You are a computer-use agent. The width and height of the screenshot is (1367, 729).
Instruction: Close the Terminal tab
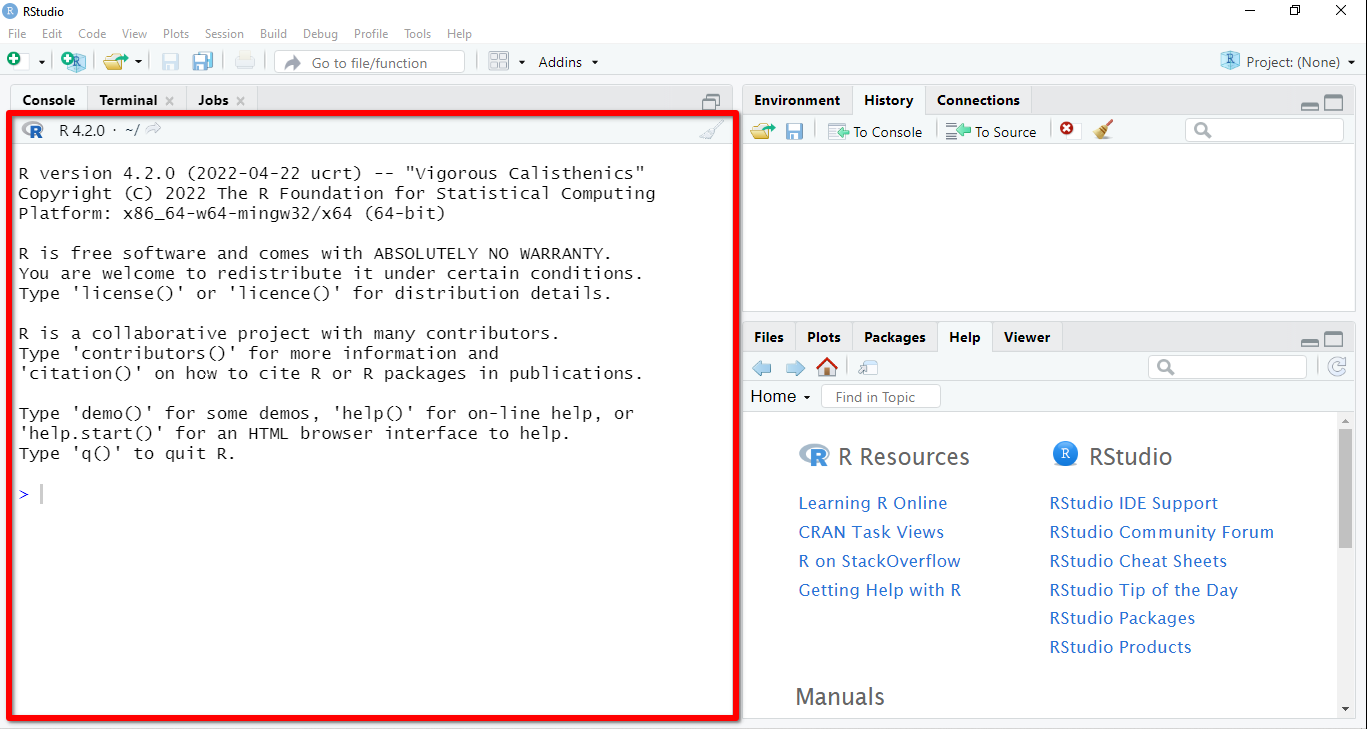(169, 100)
